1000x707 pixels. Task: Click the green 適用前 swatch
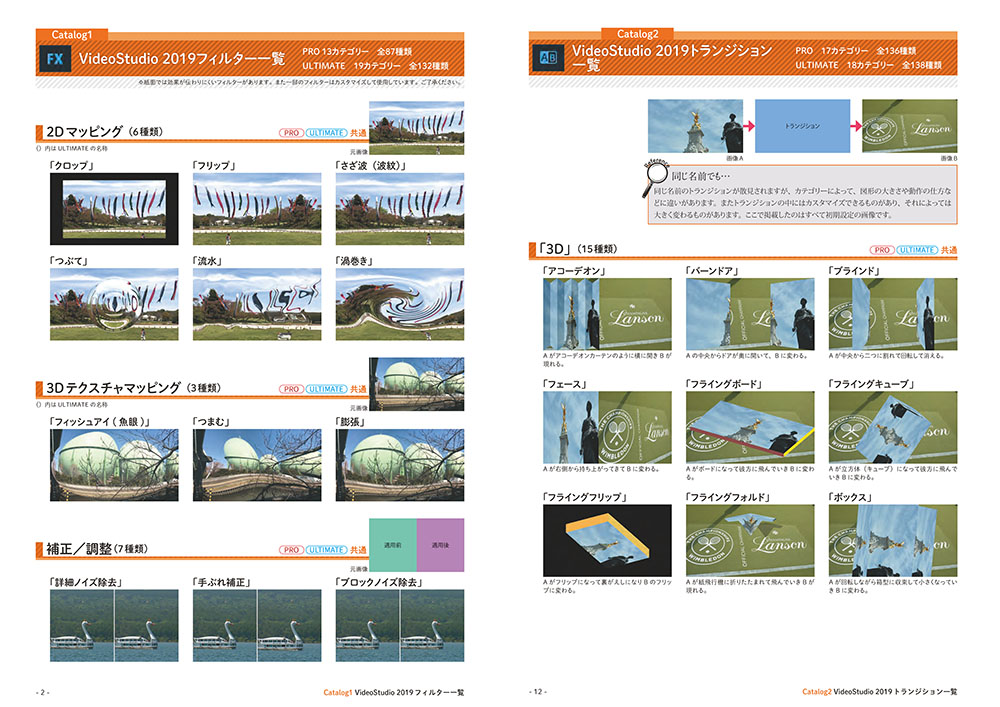click(393, 546)
